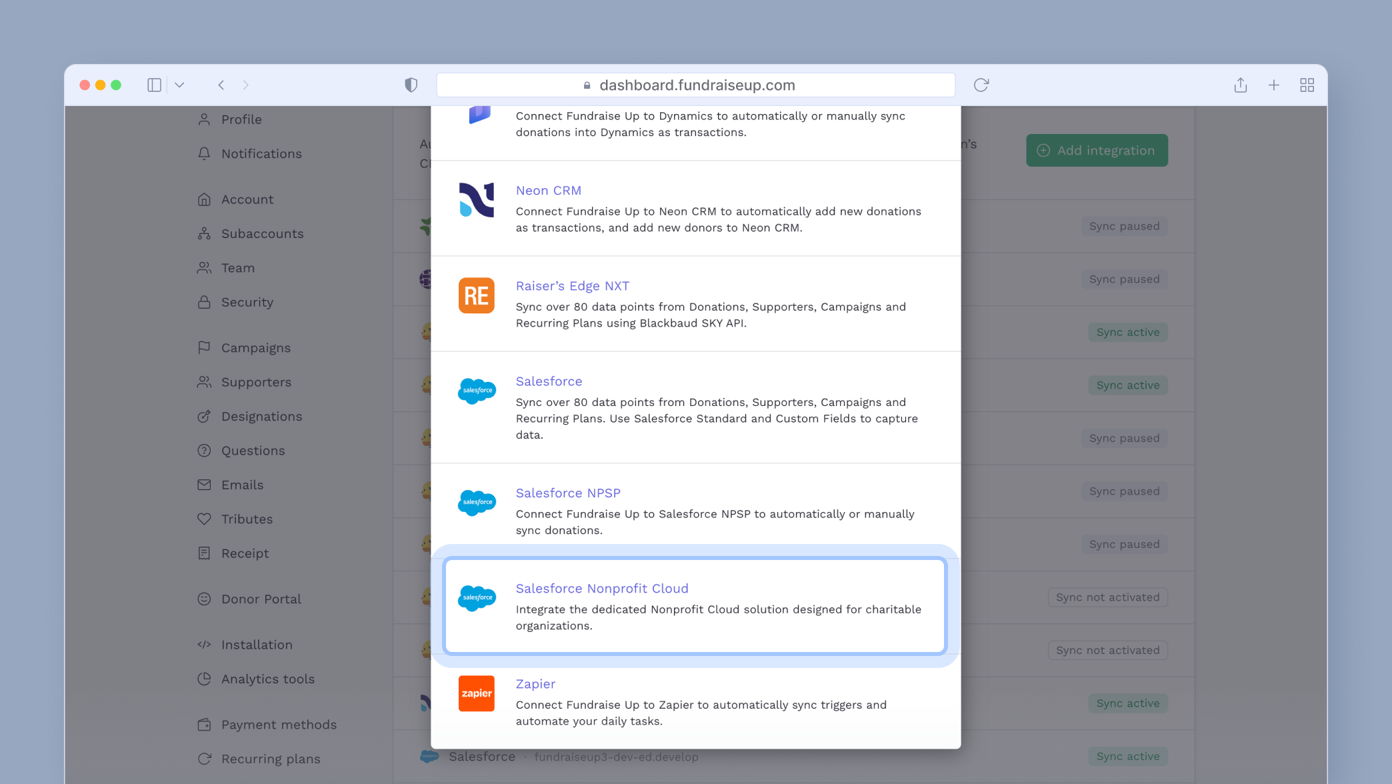Click the Salesforce cloud logo
The width and height of the screenshot is (1392, 784).
click(476, 391)
